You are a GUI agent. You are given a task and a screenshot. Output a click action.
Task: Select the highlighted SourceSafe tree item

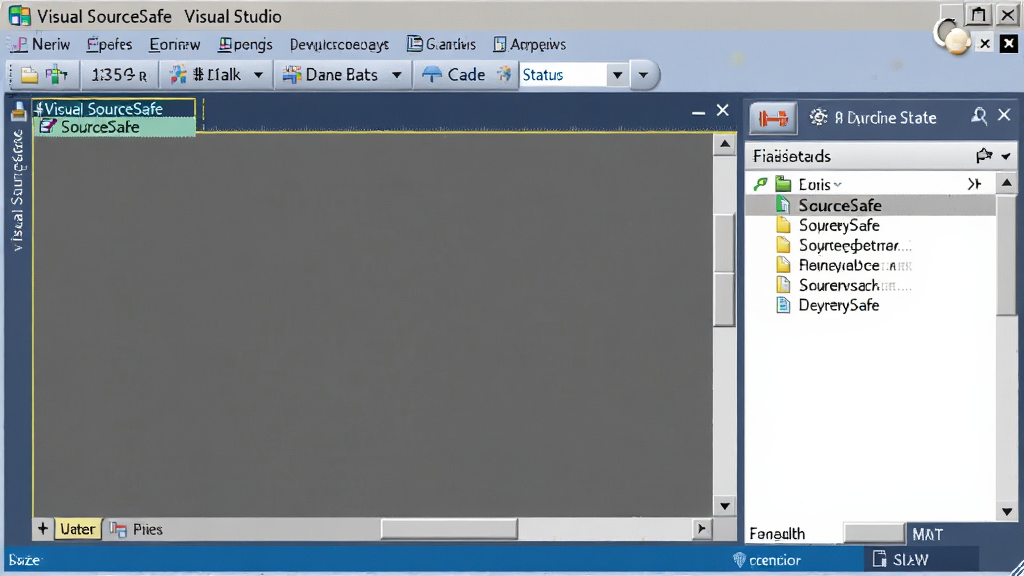(871, 205)
